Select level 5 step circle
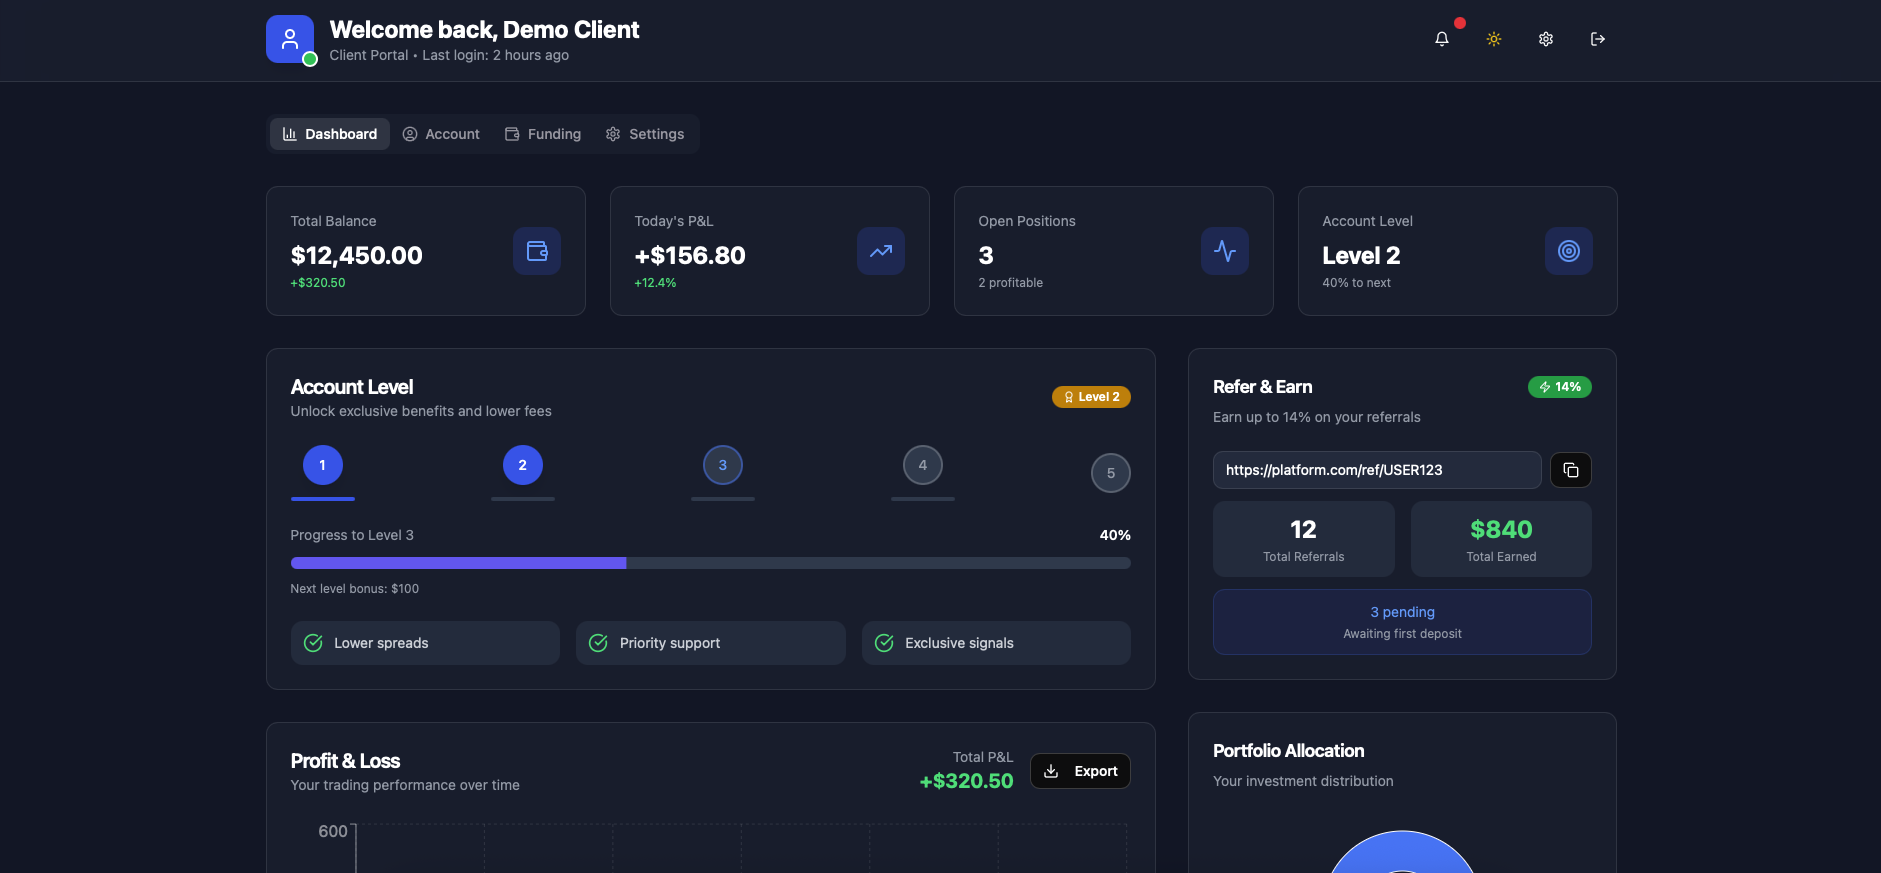 click(1110, 473)
